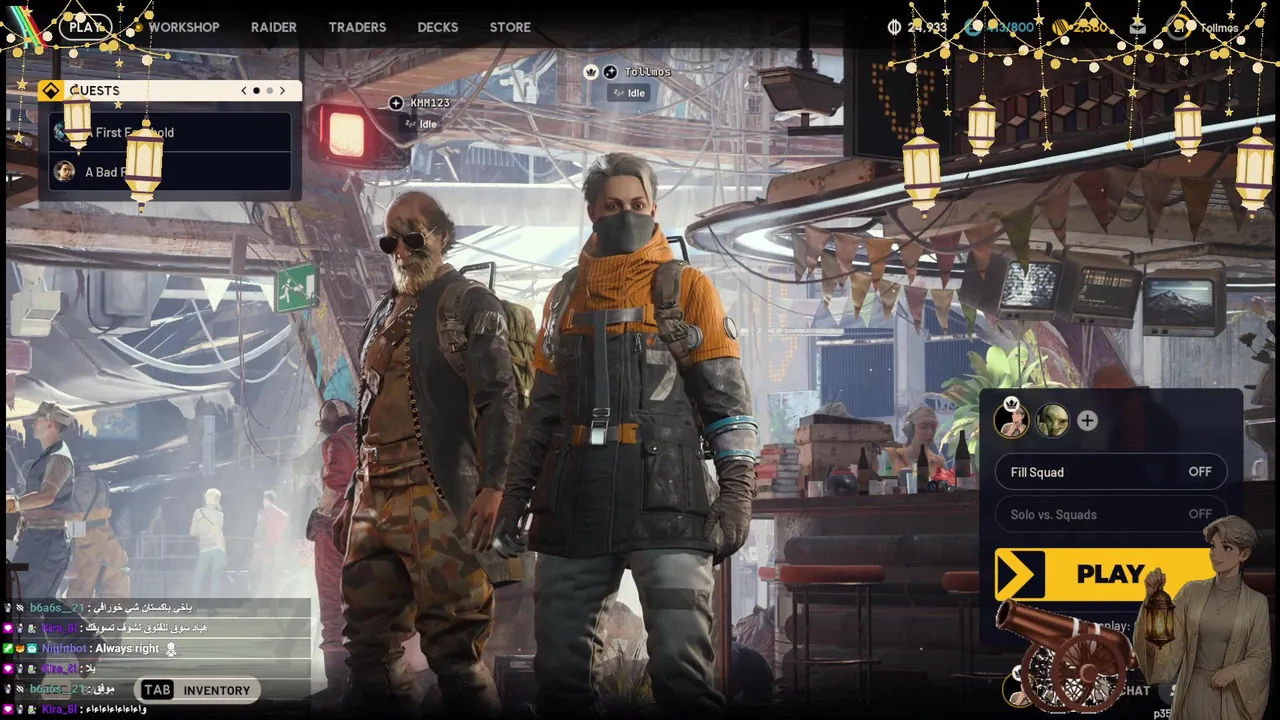Viewport: 1280px width, 720px height.
Task: Select the first quests page dot
Action: pos(256,90)
